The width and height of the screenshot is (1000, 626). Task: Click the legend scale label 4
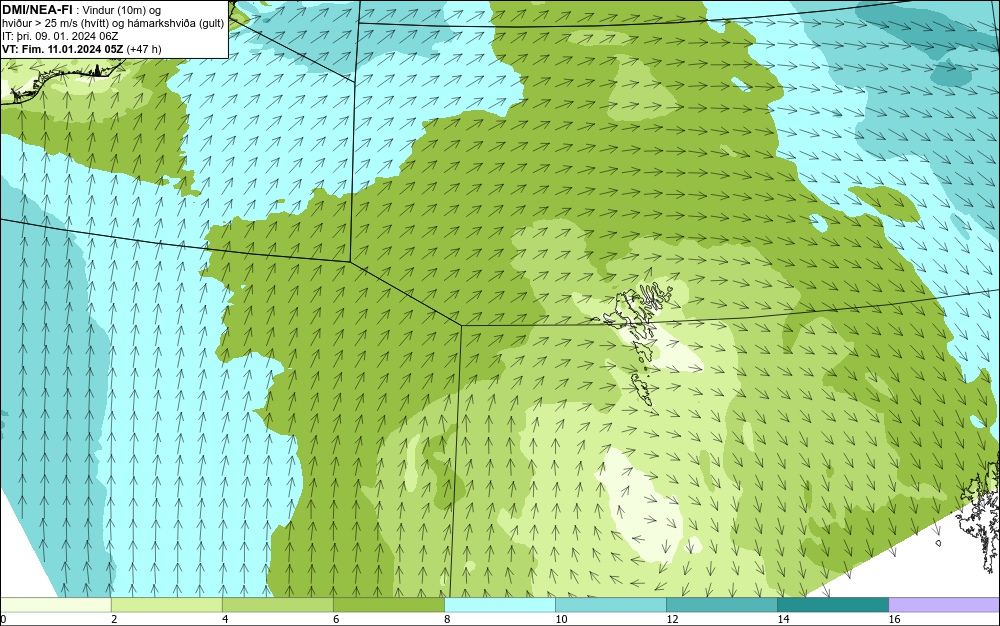[x=225, y=619]
